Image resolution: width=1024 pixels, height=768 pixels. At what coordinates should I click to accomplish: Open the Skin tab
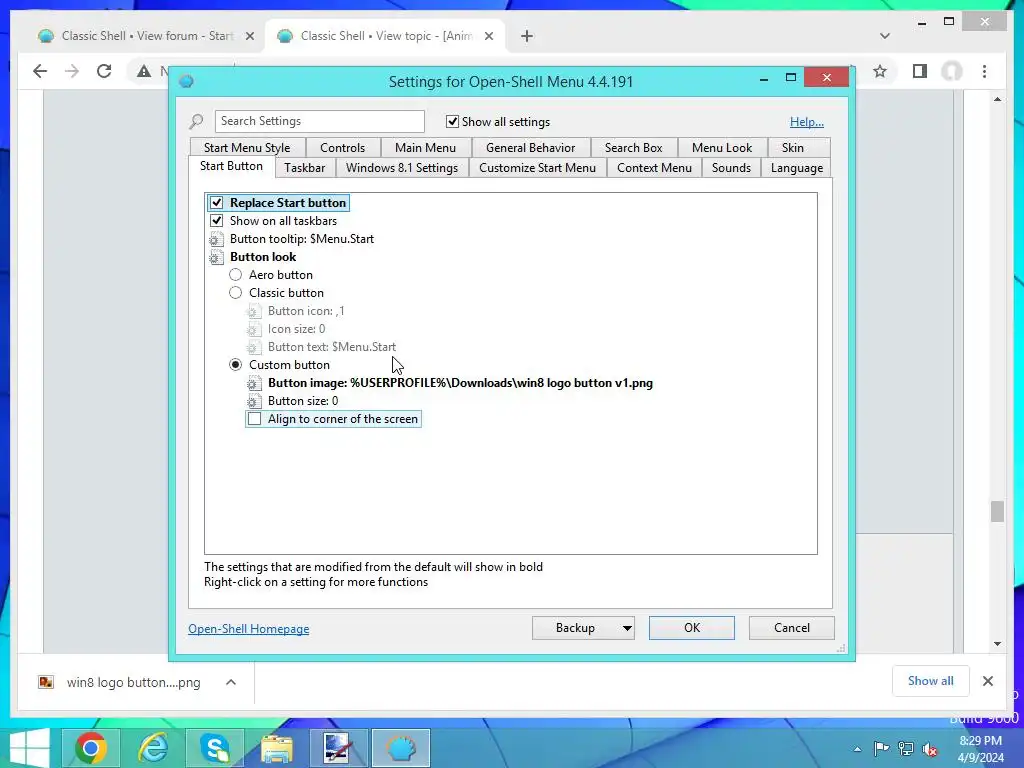coord(793,148)
